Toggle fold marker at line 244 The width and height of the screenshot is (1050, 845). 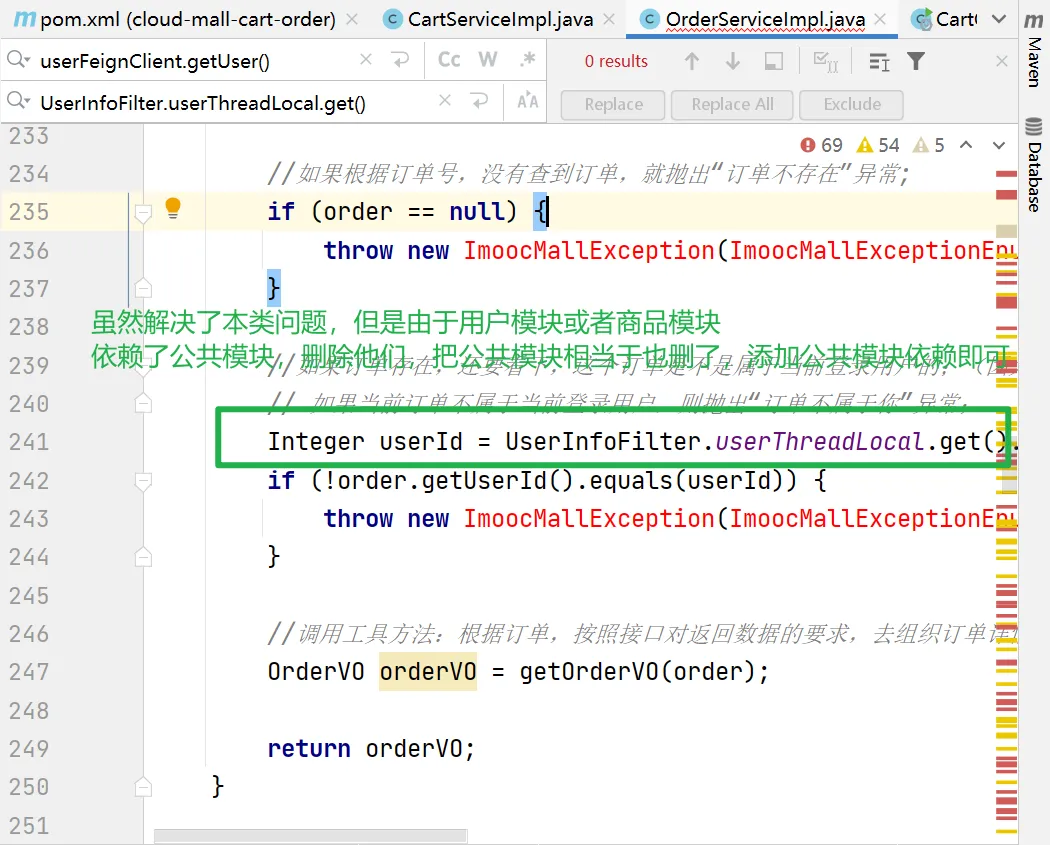click(143, 556)
